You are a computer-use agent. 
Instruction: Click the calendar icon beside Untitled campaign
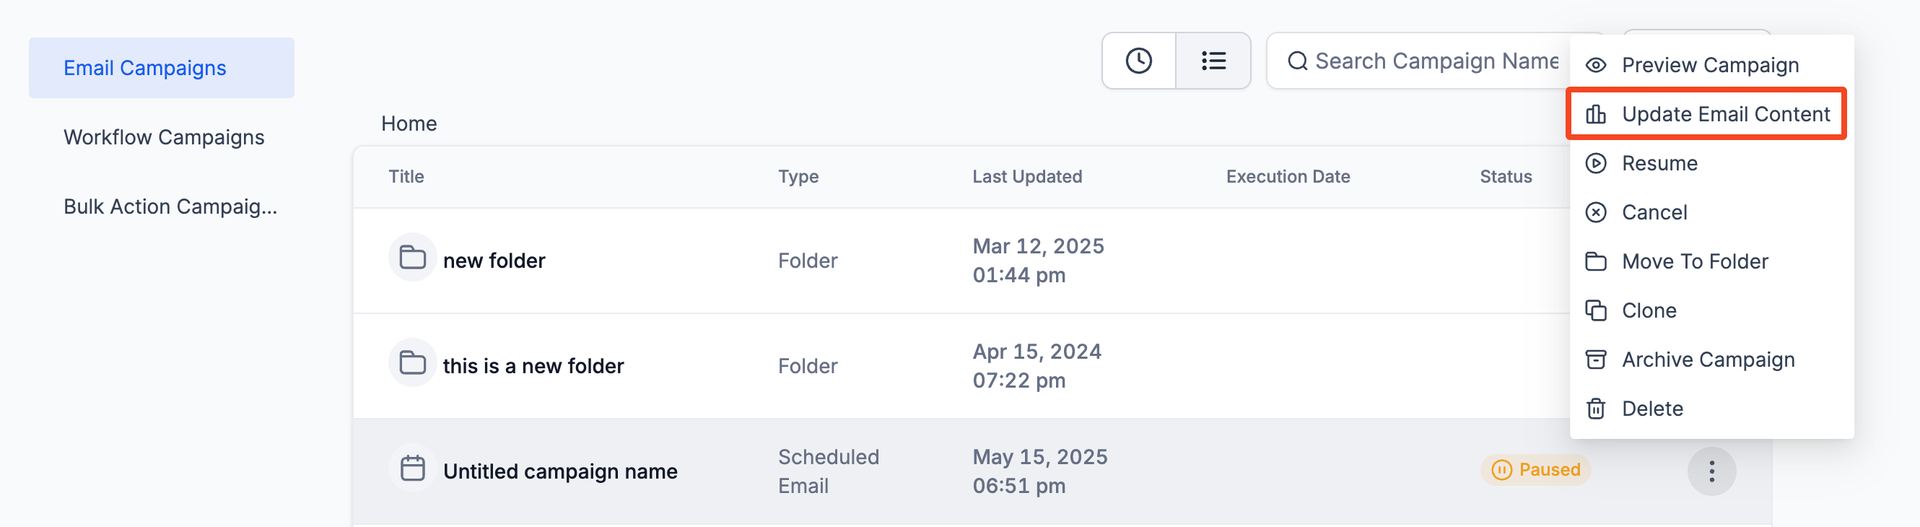(x=412, y=469)
